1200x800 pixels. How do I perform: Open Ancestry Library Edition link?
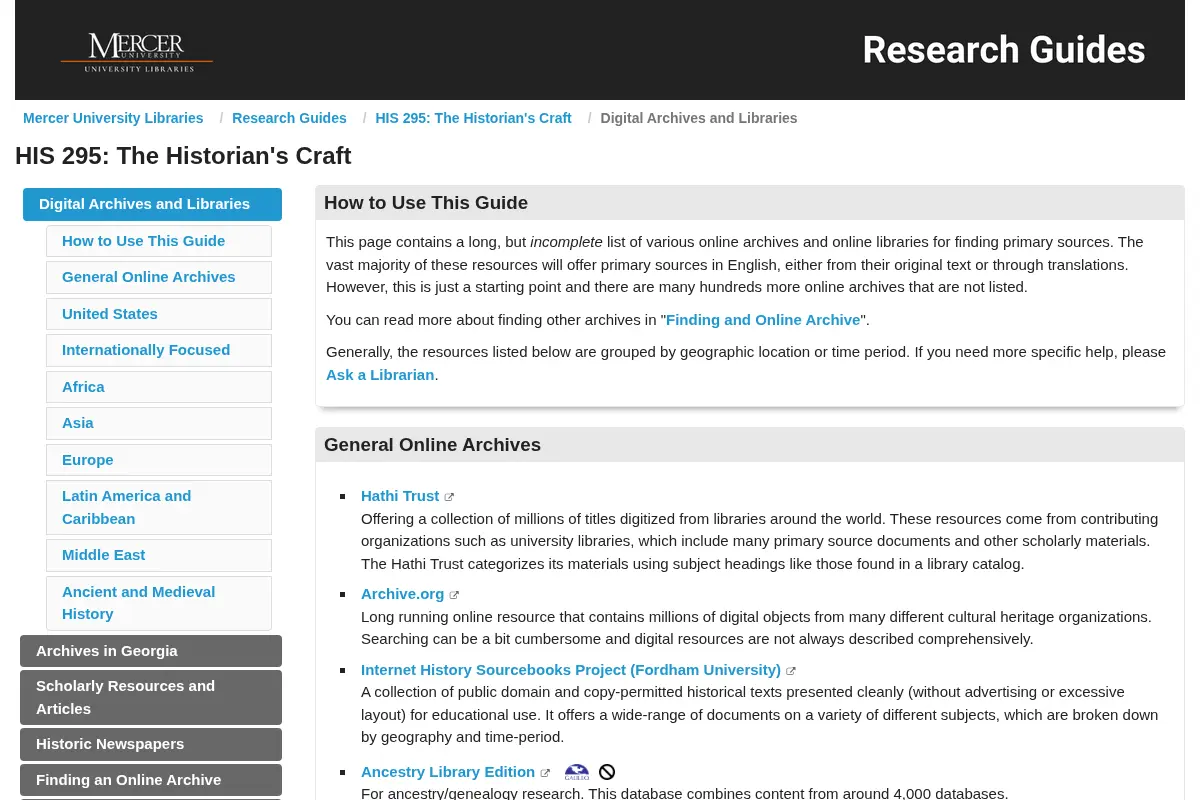click(x=448, y=772)
